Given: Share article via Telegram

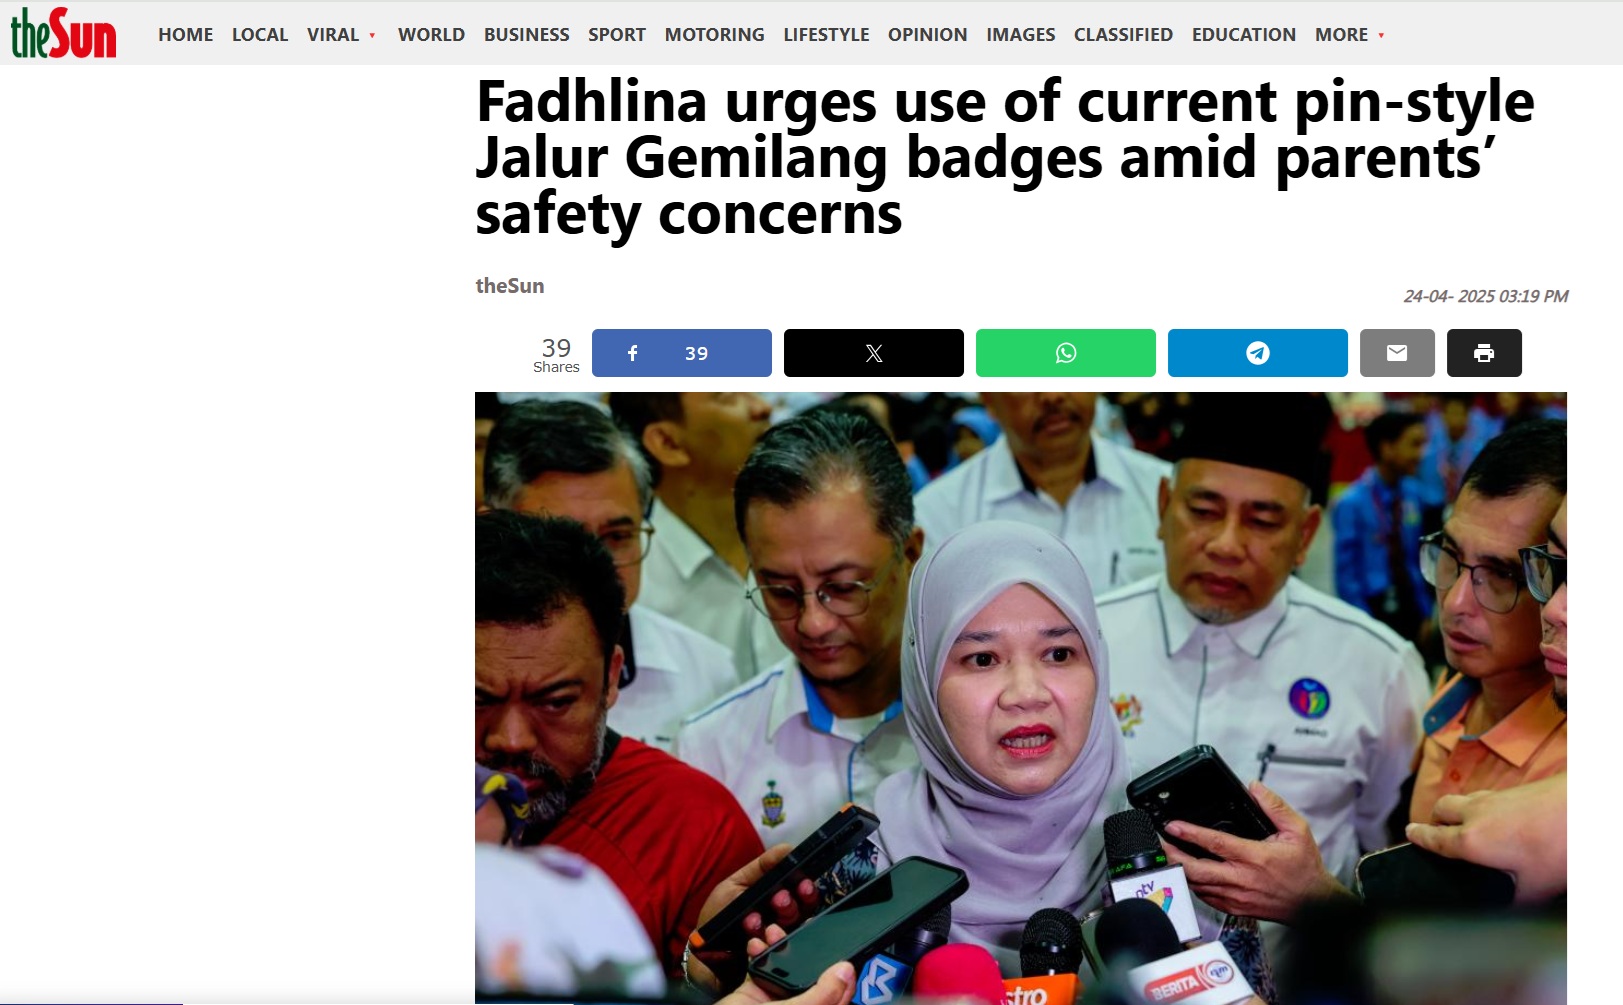Looking at the screenshot, I should point(1257,353).
